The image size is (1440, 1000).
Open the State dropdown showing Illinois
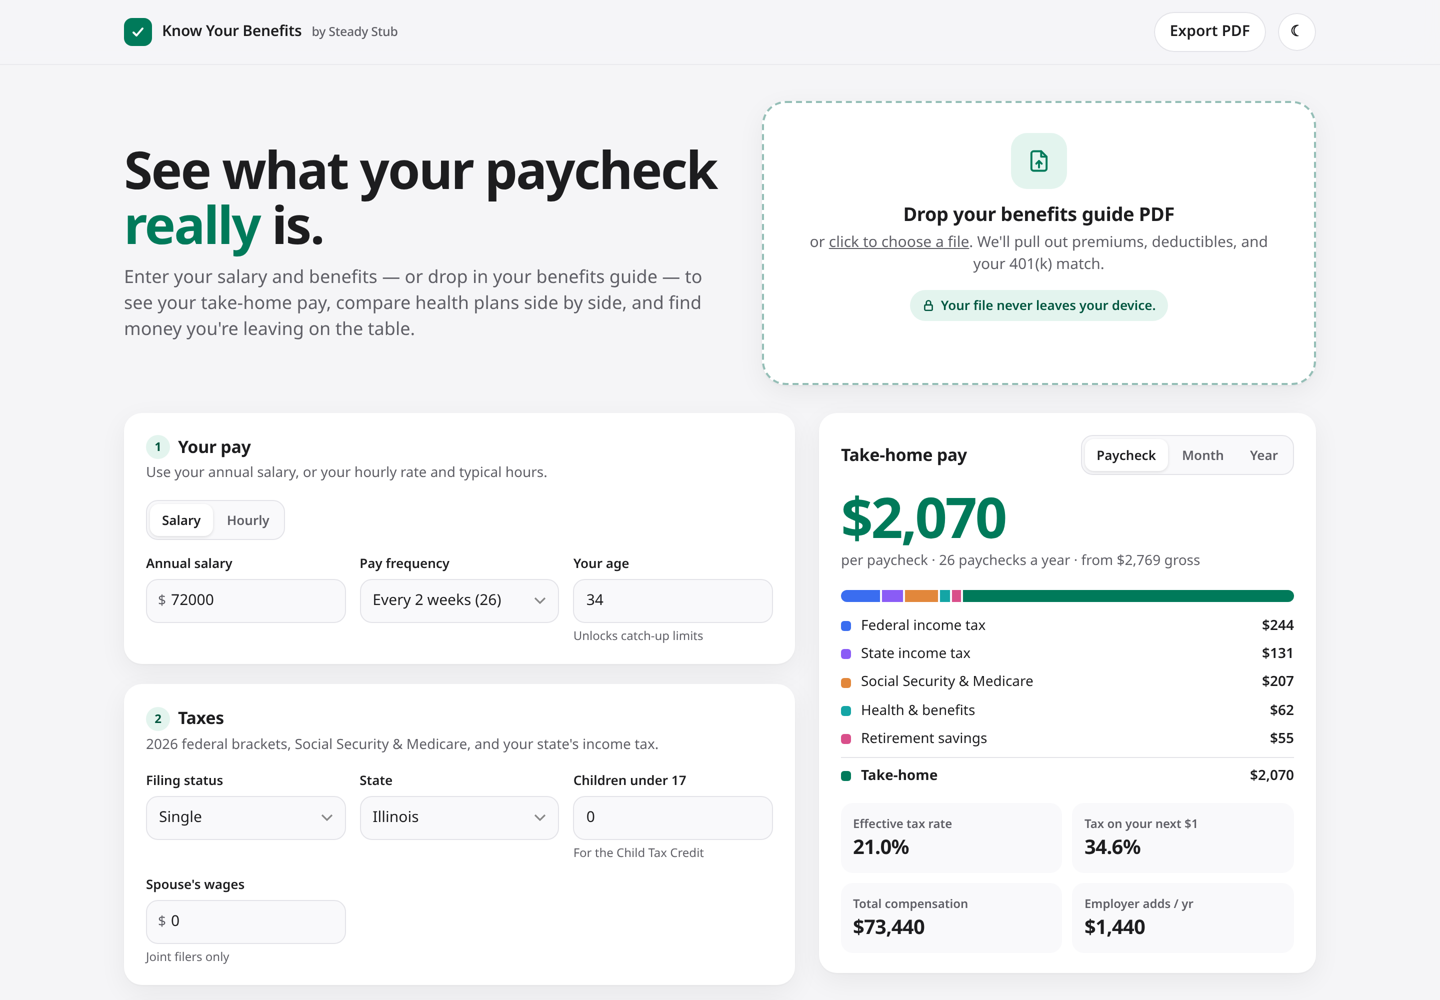pyautogui.click(x=459, y=818)
